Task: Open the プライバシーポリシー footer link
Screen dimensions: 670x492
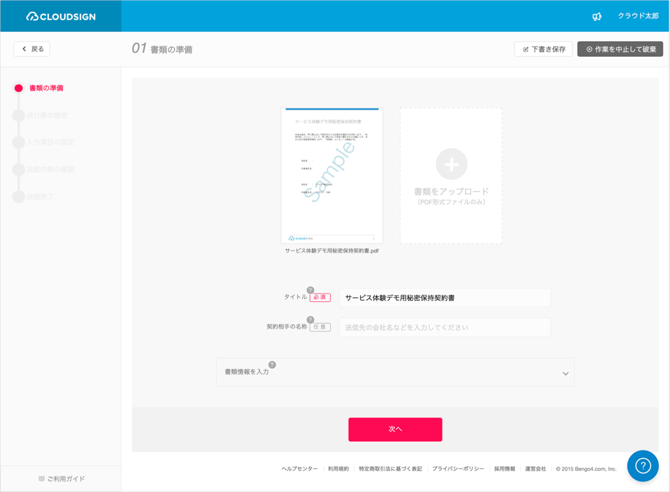Action: [458, 468]
